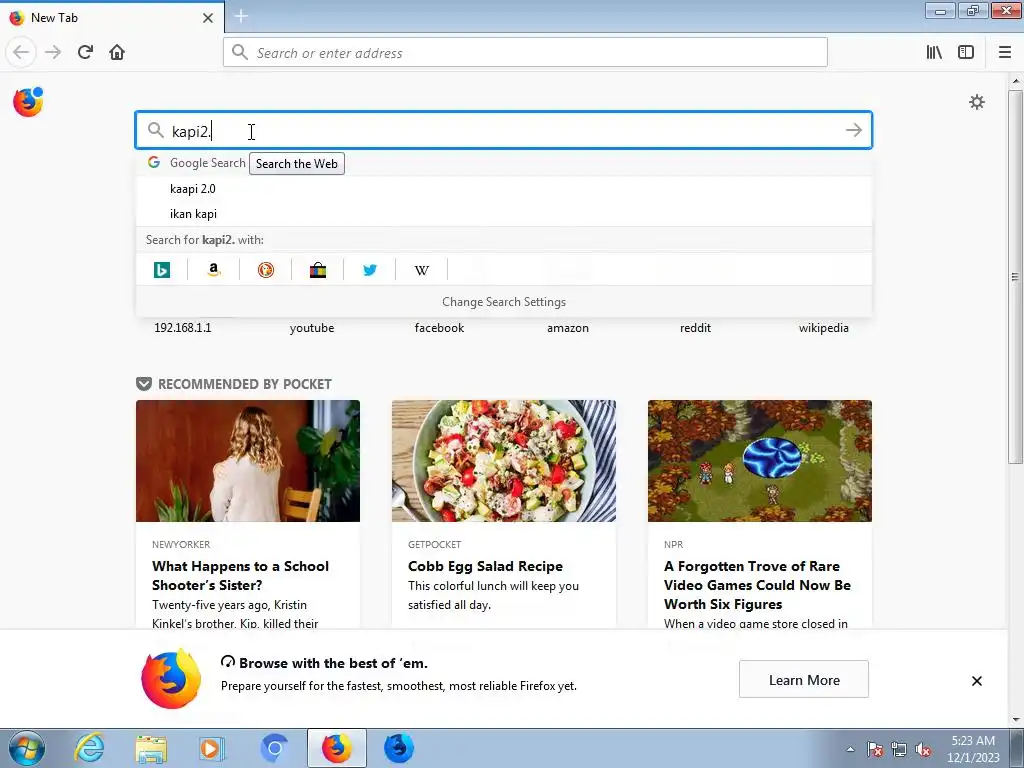Open Windows Explorer from taskbar
Screen dimensions: 1024x768
(151, 748)
